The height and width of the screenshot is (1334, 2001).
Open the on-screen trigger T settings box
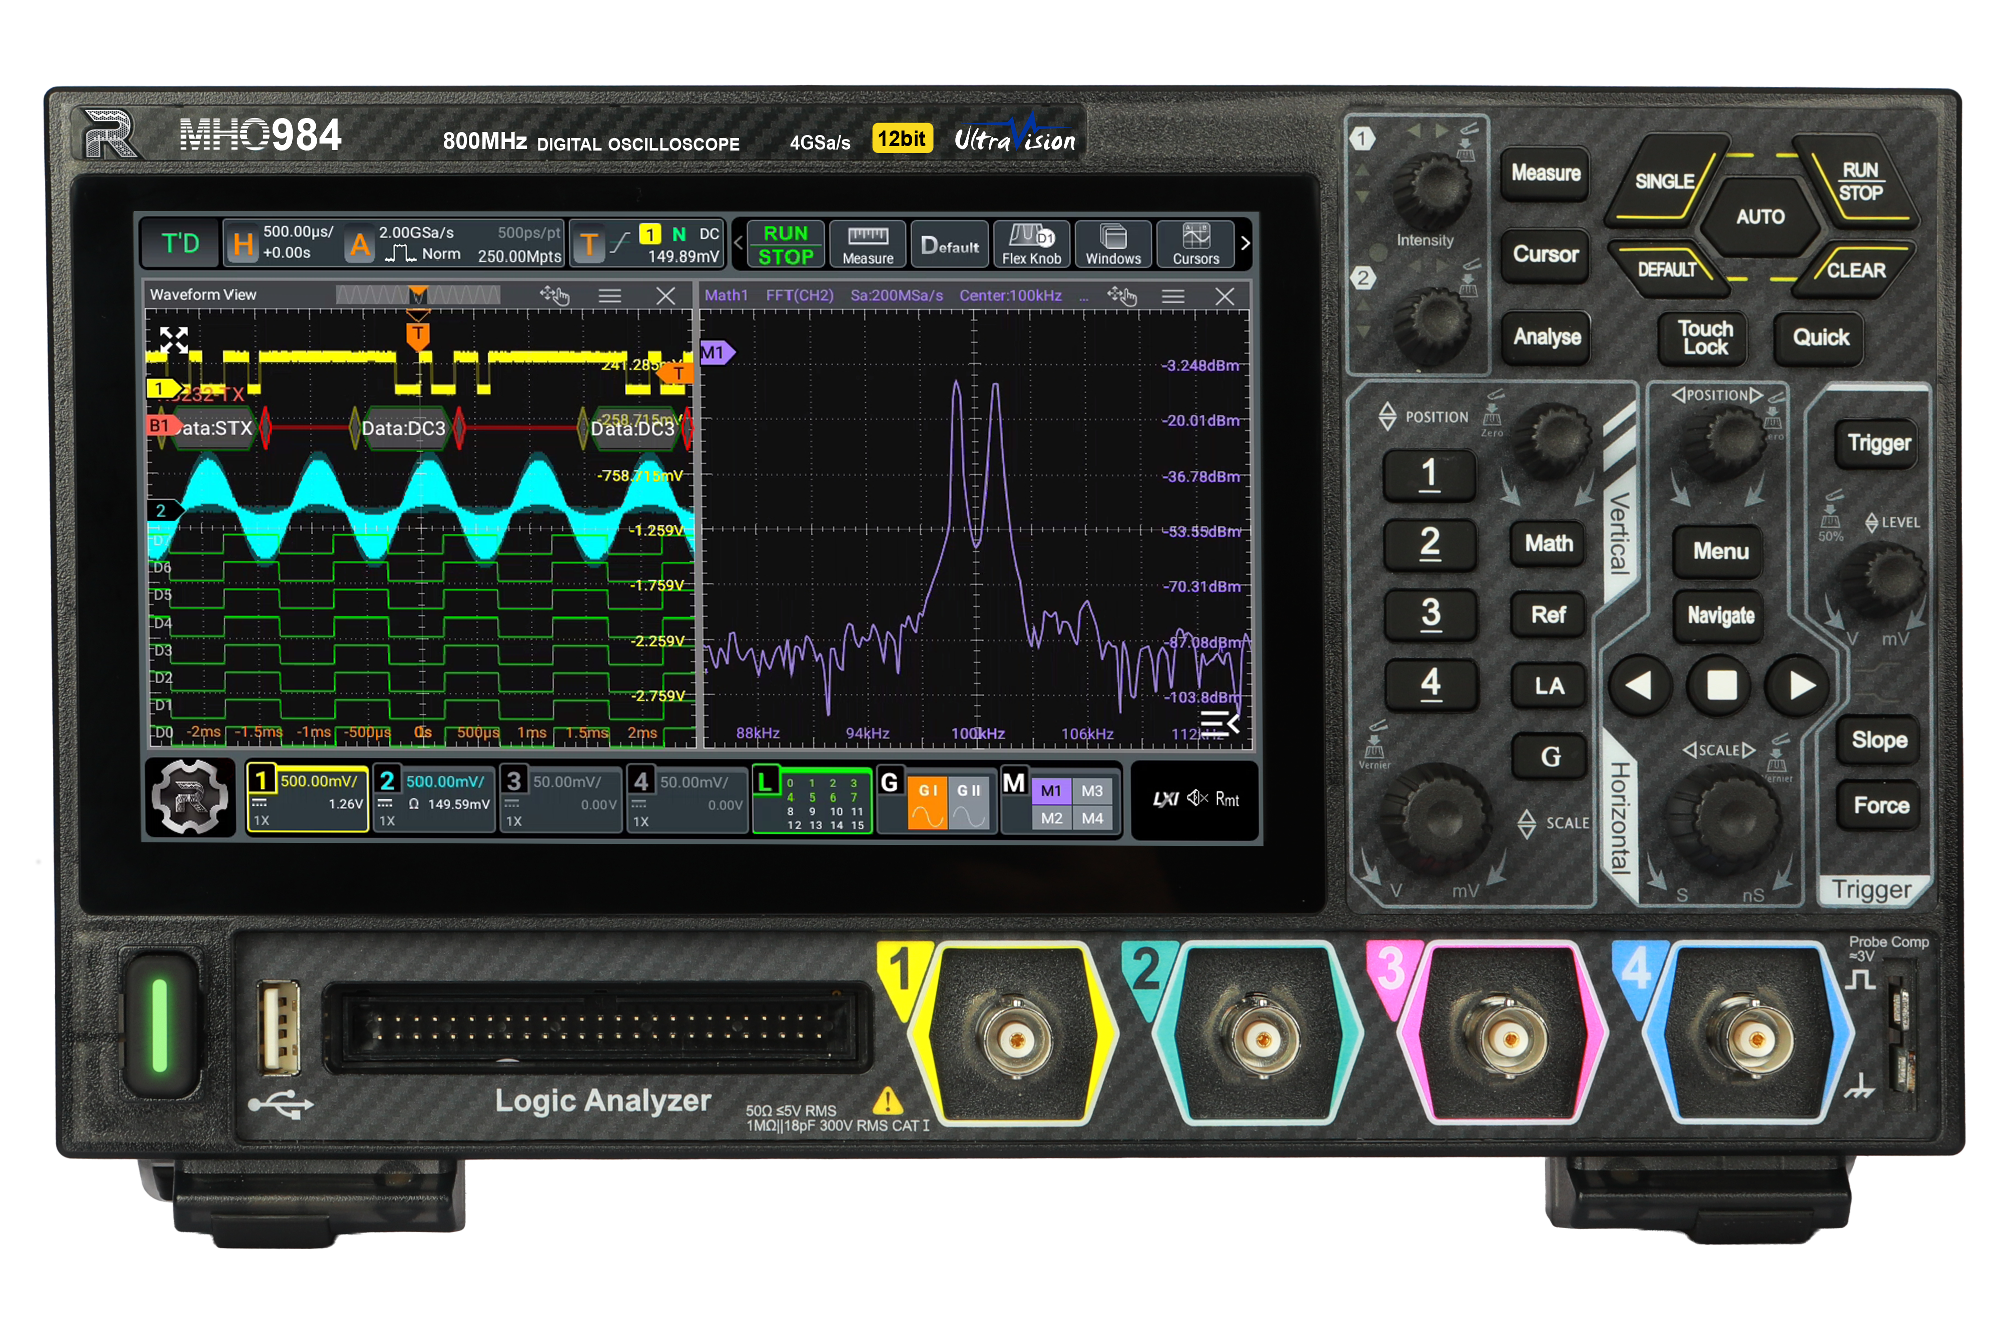point(648,244)
